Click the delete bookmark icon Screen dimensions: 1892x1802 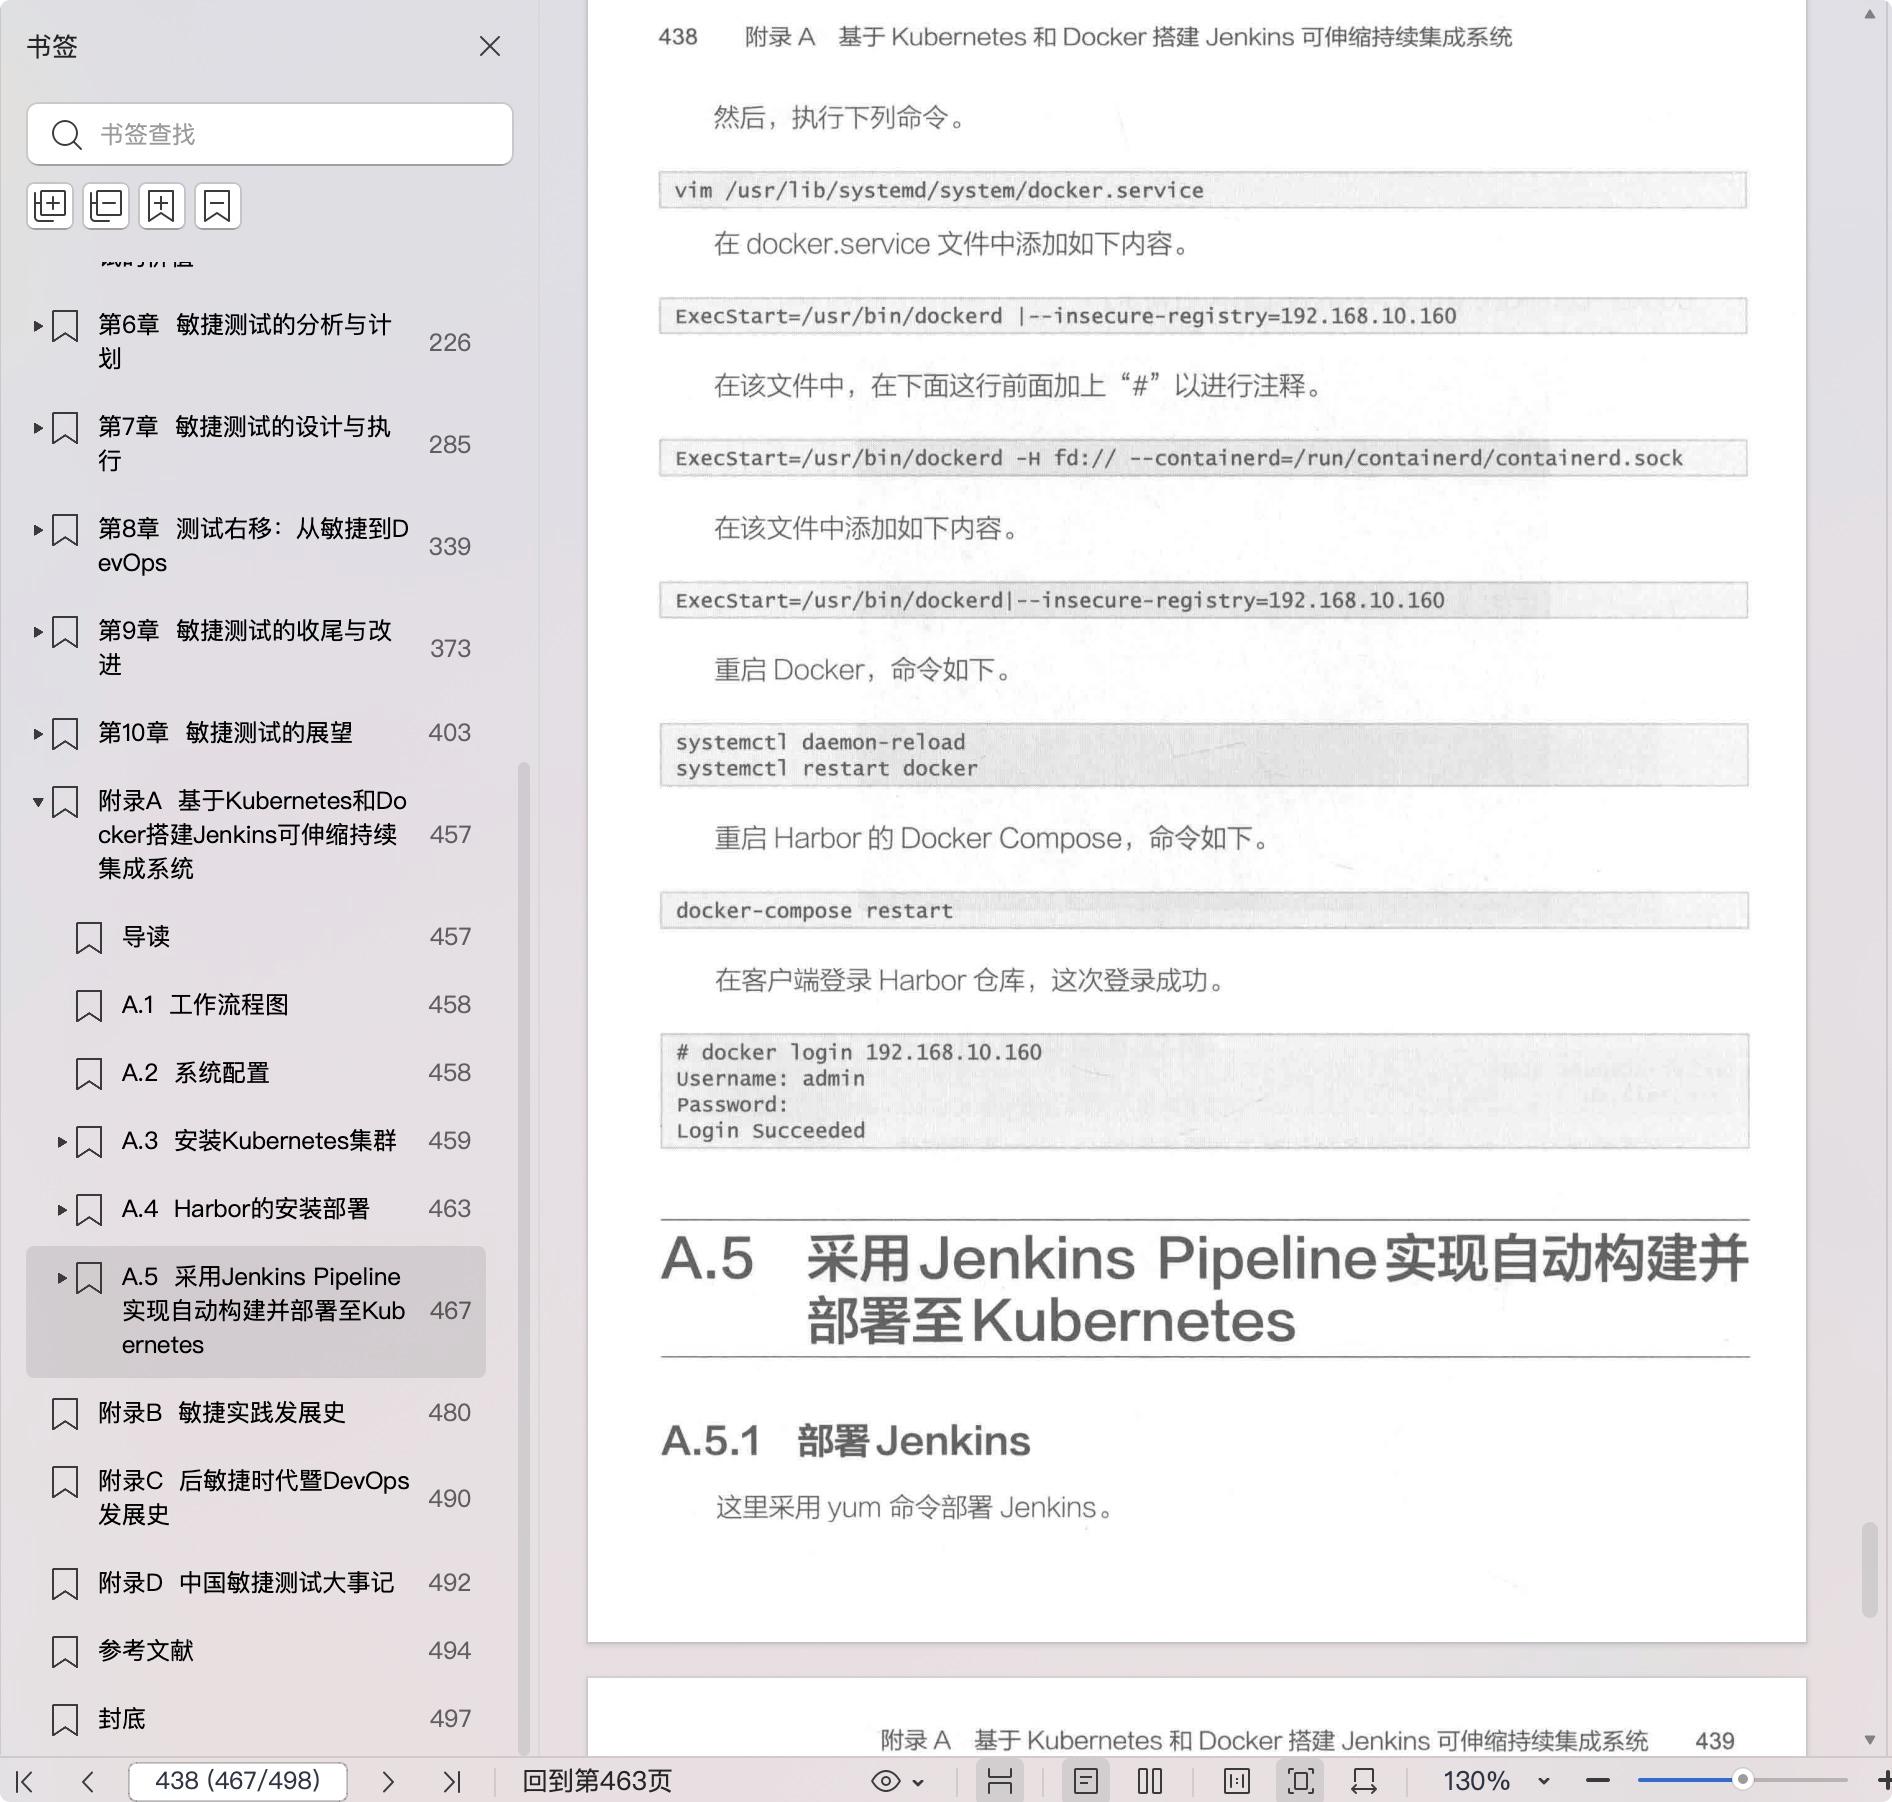[217, 206]
